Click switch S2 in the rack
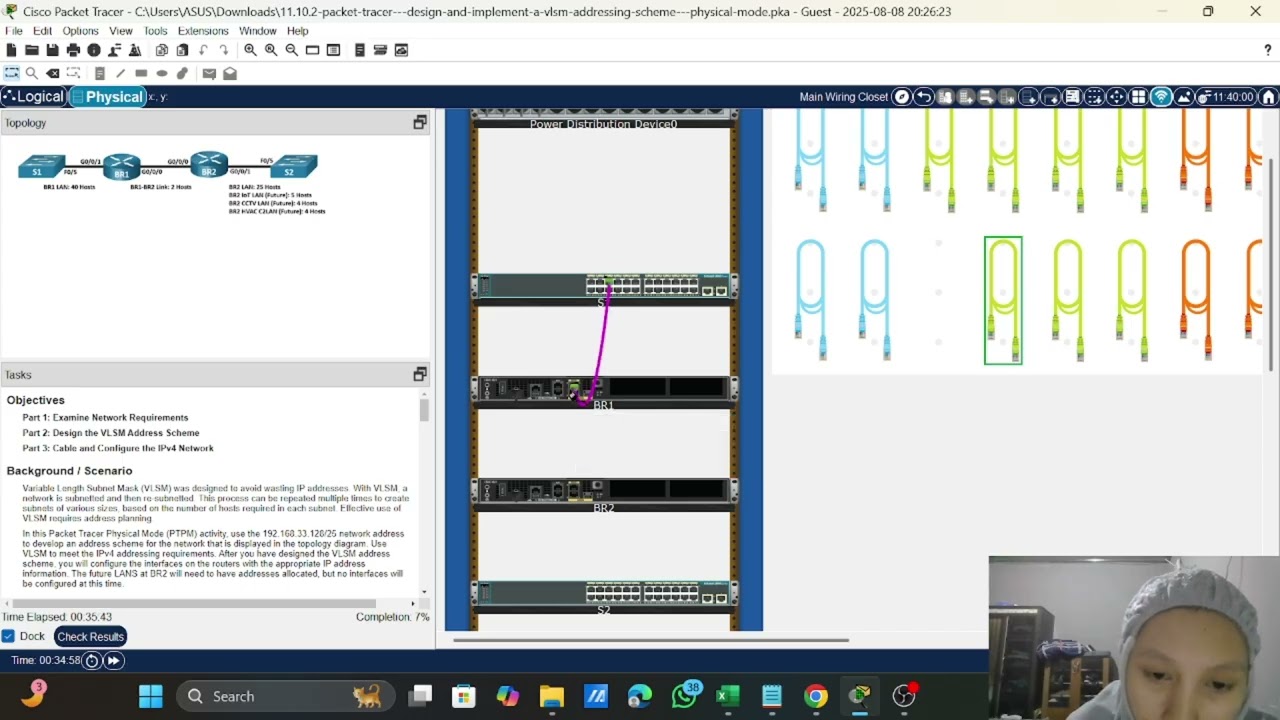Image resolution: width=1280 pixels, height=720 pixels. click(x=604, y=594)
